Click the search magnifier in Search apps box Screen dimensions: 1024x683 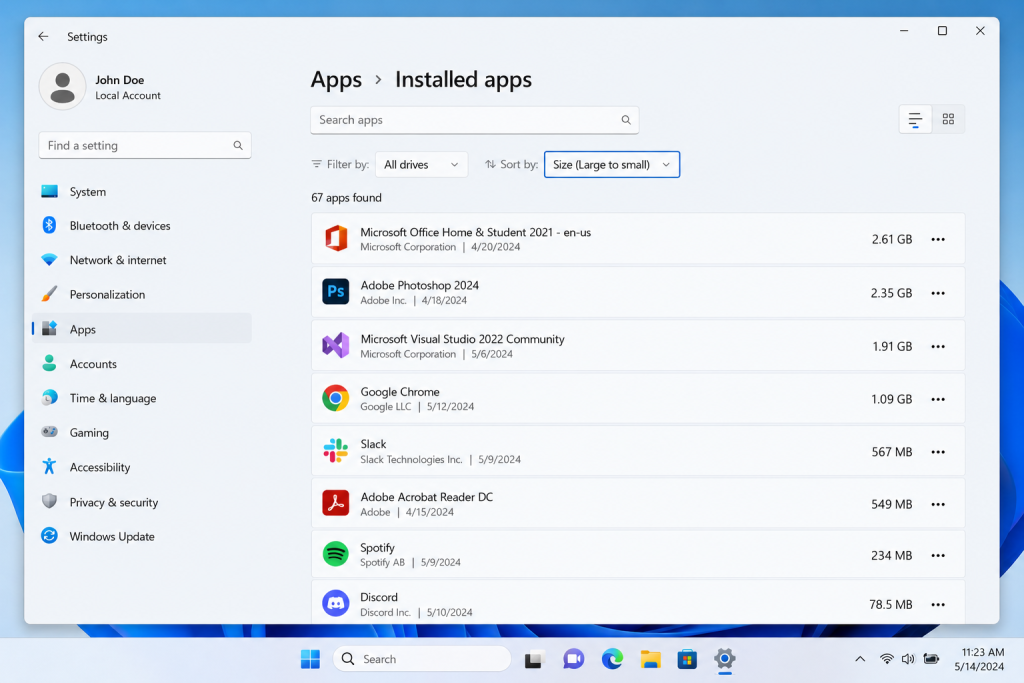626,120
